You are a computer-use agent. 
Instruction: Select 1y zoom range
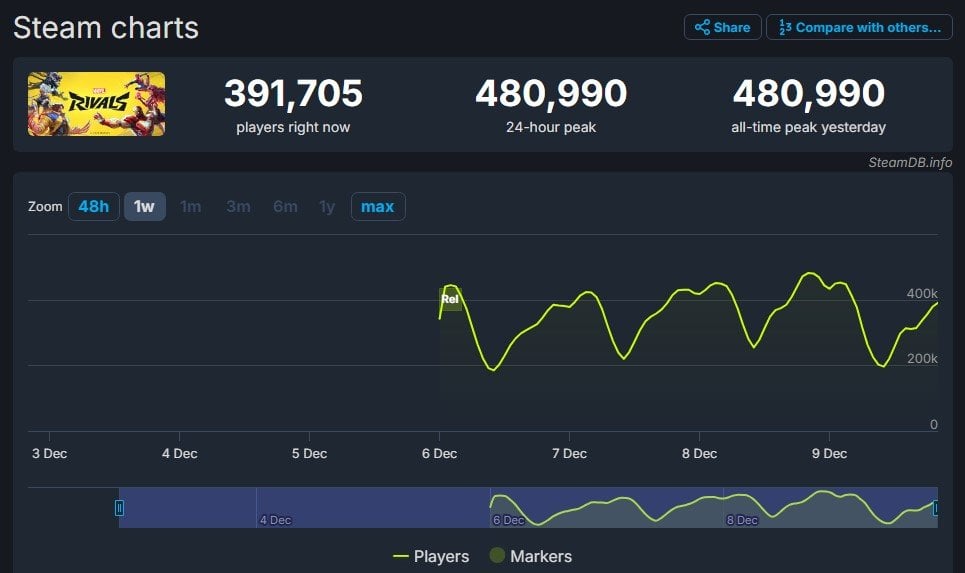coord(327,206)
